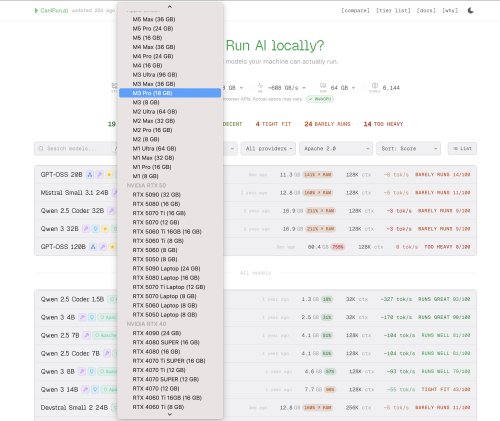Open the All providers dropdown
Viewport: 500px width, 421px height.
point(268,149)
